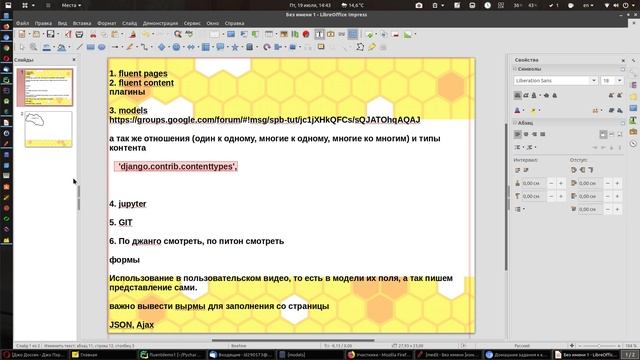Open the Вставка menu

(82, 23)
